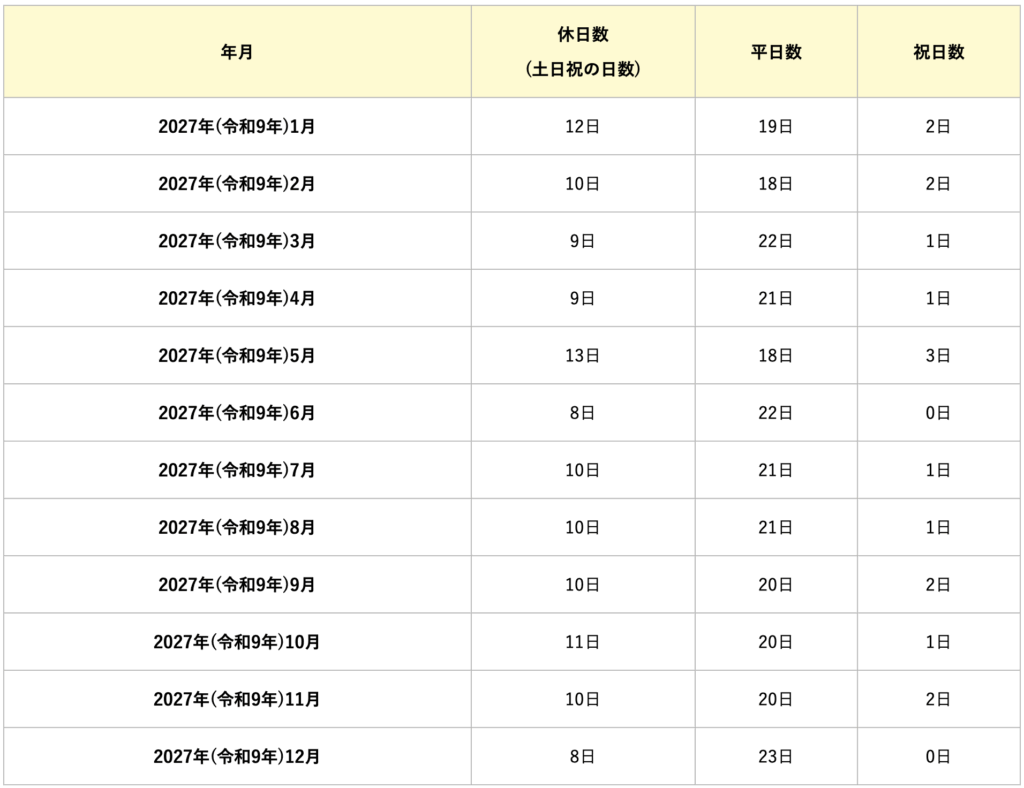
Task: Select the 2027年(令和9年)1月 row label
Action: (237, 127)
